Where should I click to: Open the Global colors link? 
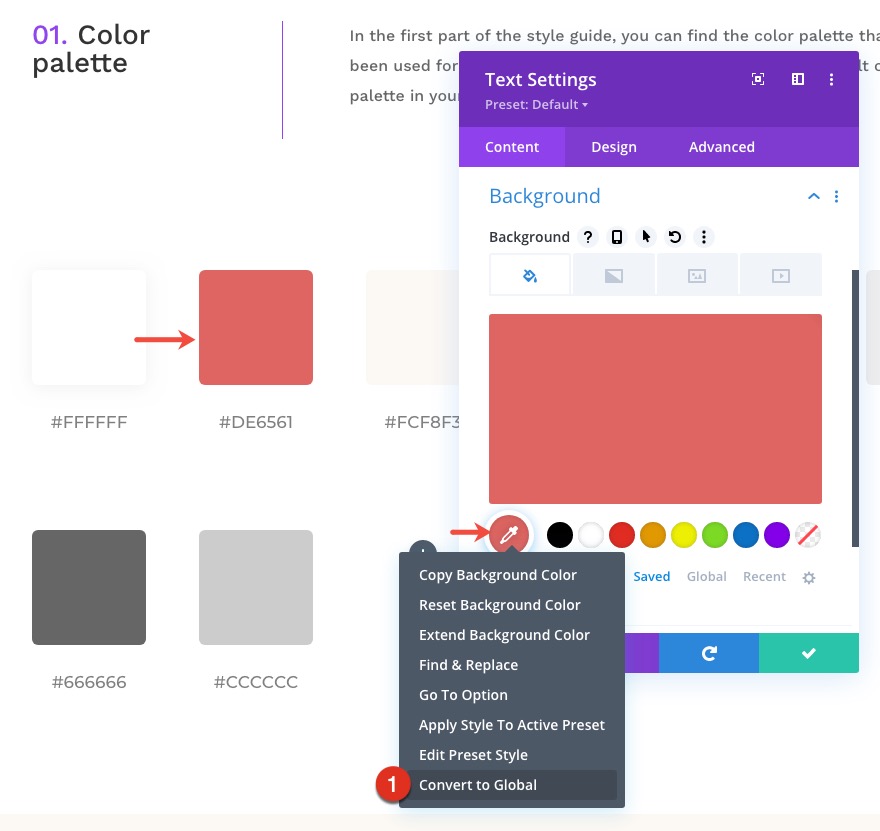pyautogui.click(x=706, y=576)
